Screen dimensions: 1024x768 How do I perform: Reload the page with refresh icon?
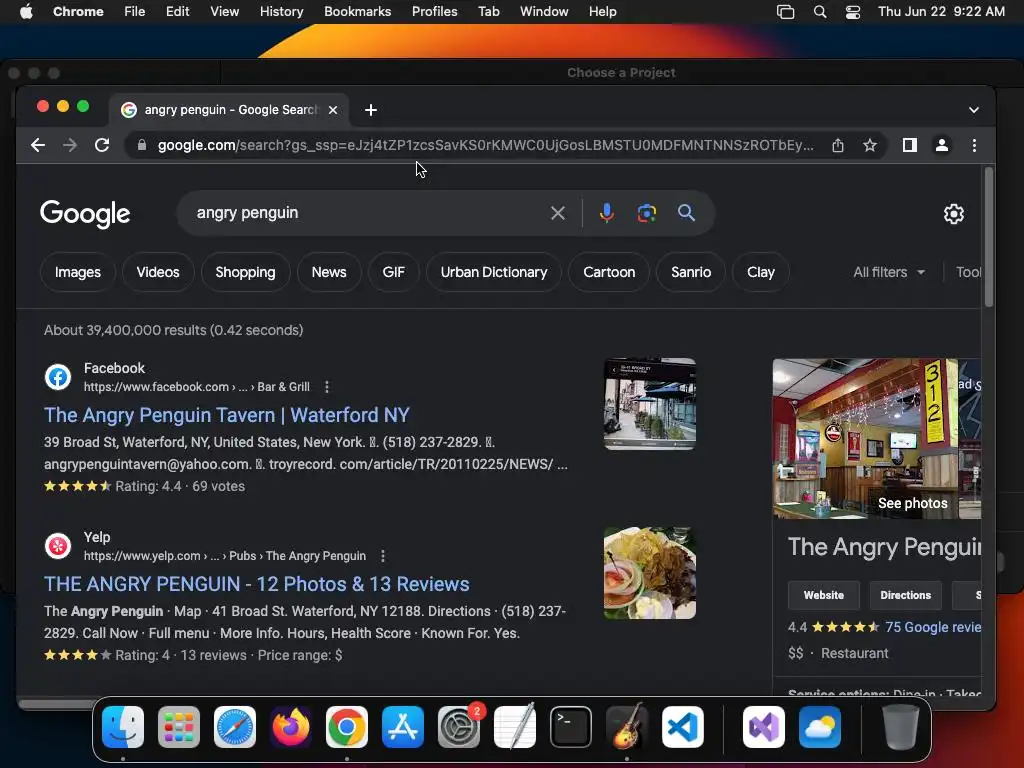pos(102,145)
